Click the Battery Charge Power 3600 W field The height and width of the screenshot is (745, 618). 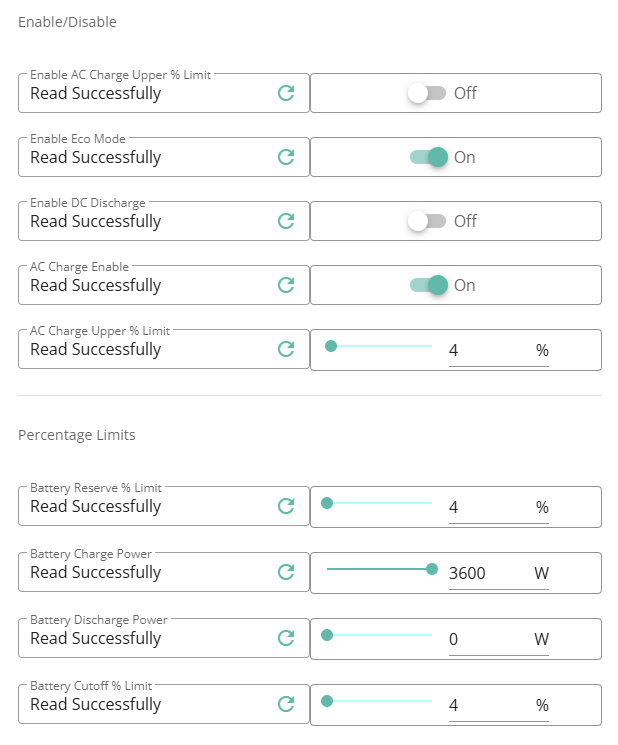coord(499,573)
